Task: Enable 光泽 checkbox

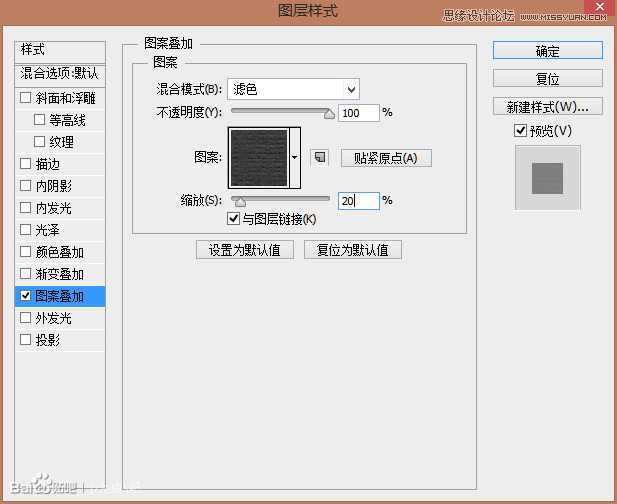Action: coord(26,230)
